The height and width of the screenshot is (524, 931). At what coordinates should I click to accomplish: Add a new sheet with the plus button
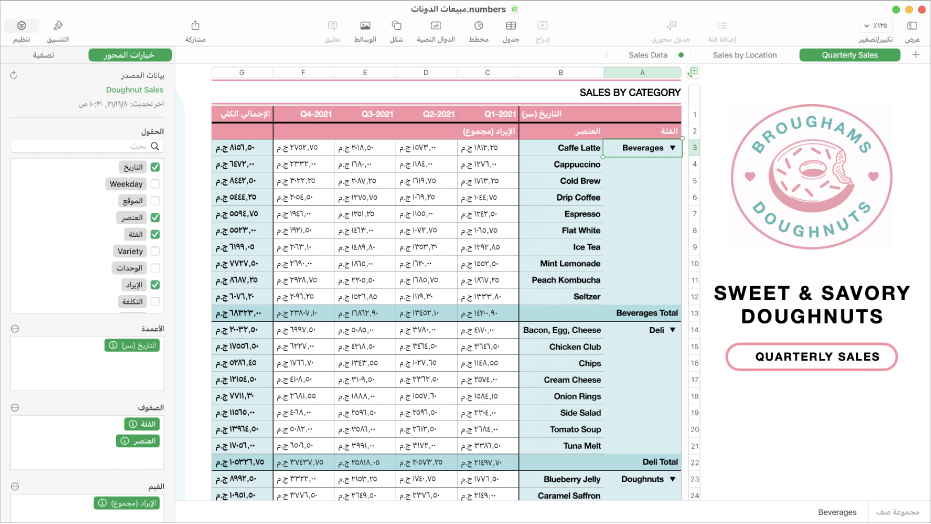point(916,55)
